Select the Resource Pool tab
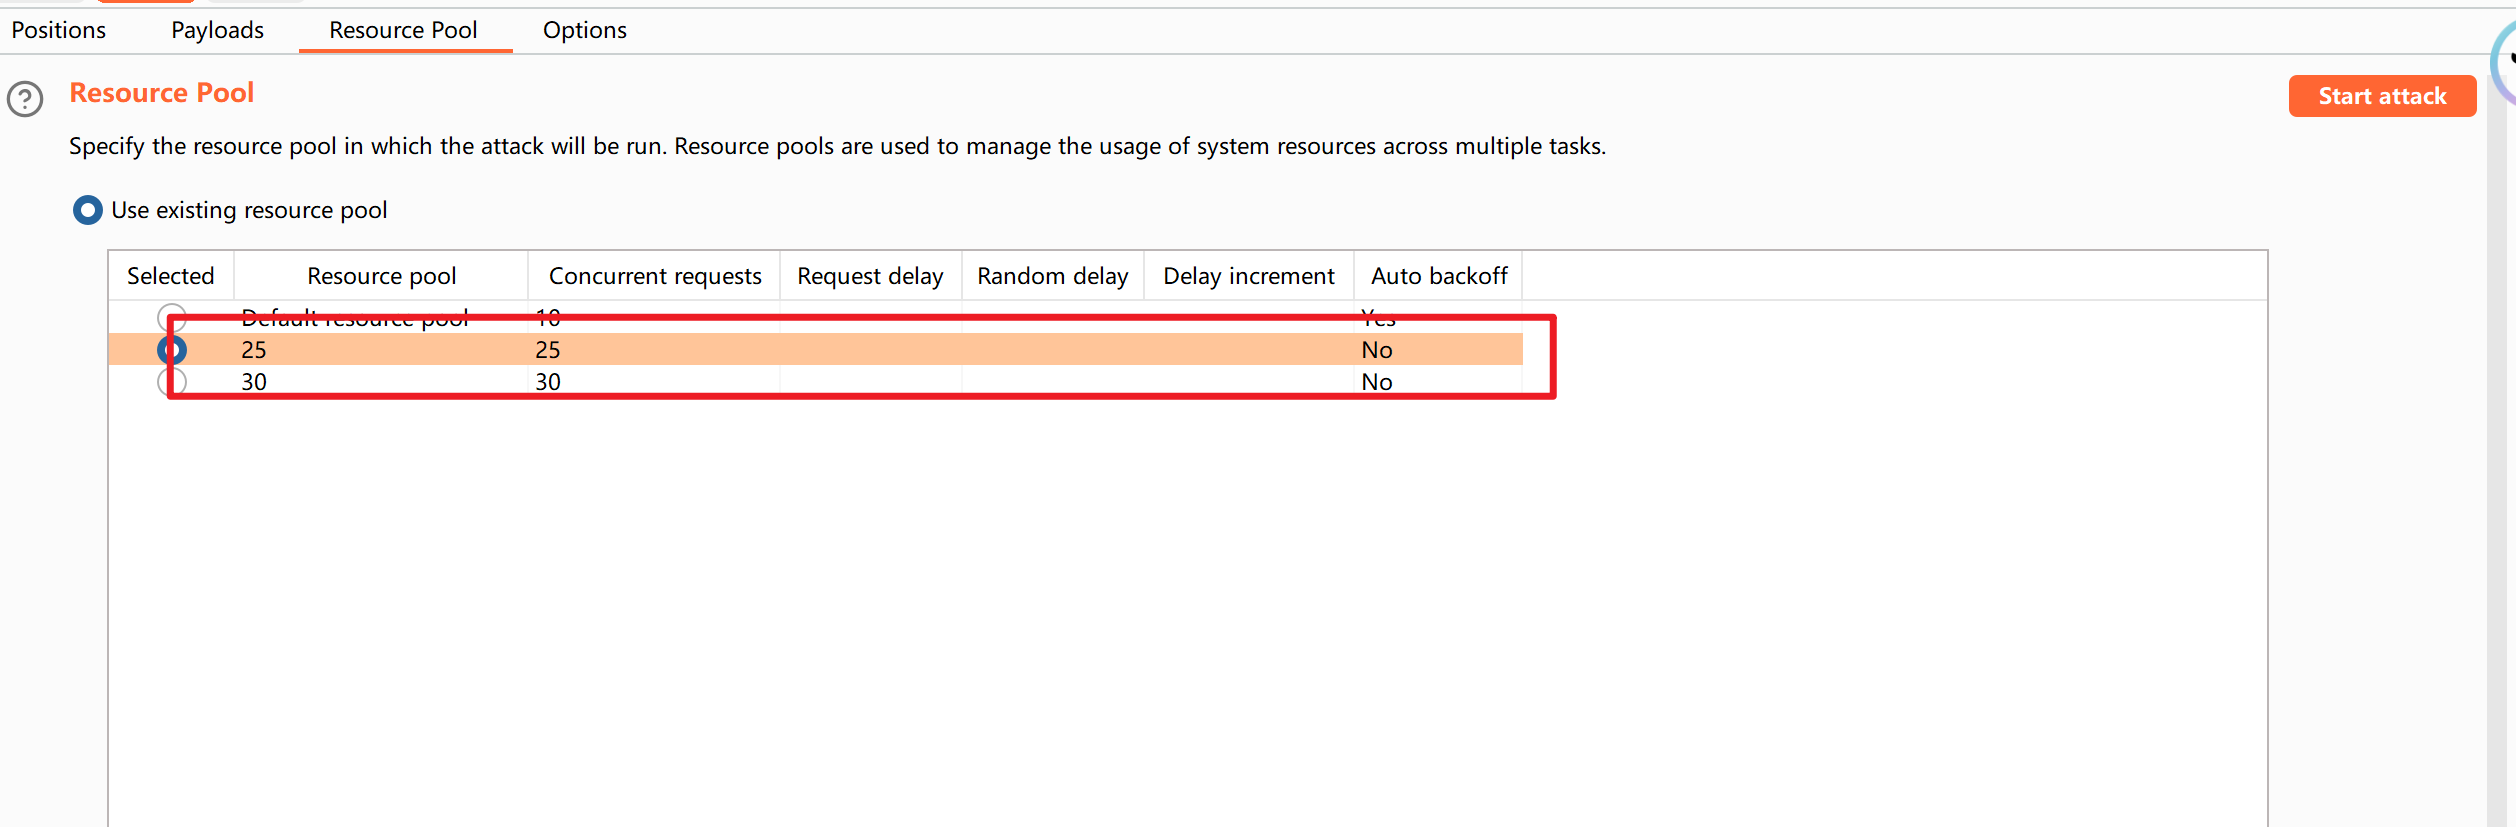The width and height of the screenshot is (2516, 827). [x=403, y=30]
